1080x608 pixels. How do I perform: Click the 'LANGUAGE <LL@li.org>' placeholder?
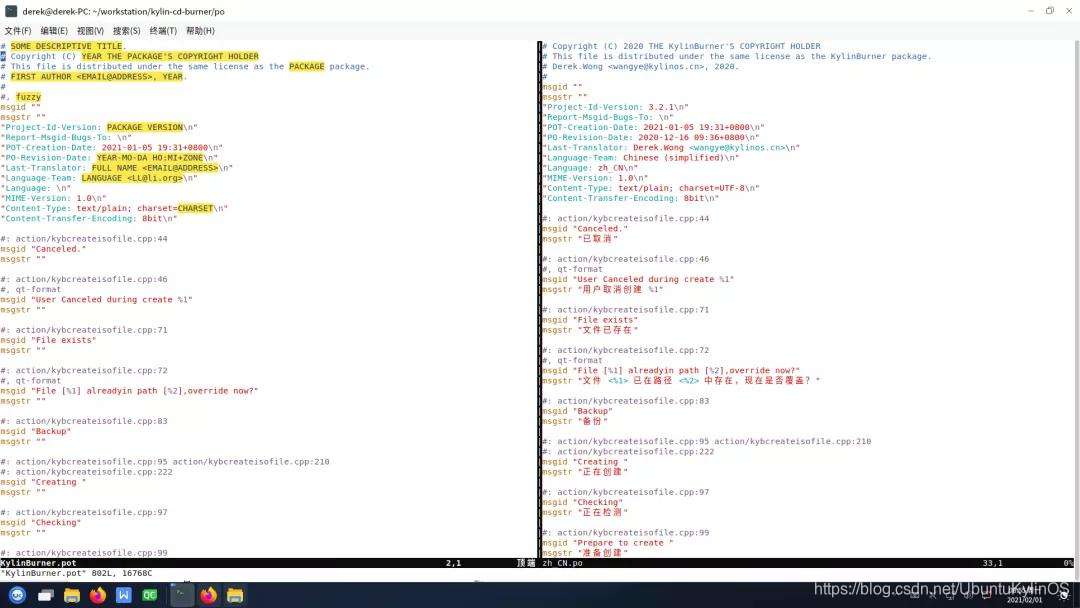click(132, 178)
